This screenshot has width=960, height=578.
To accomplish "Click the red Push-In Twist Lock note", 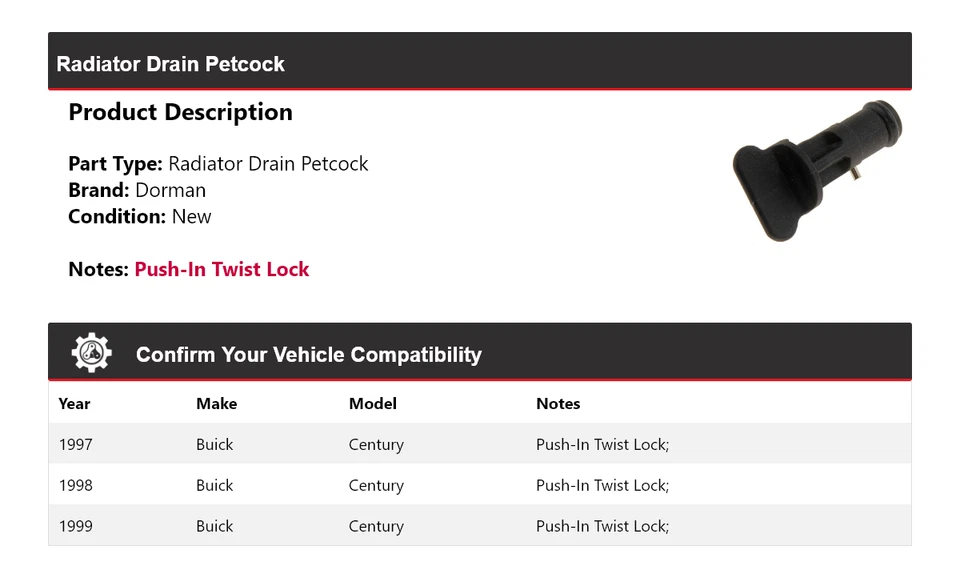I will click(221, 269).
